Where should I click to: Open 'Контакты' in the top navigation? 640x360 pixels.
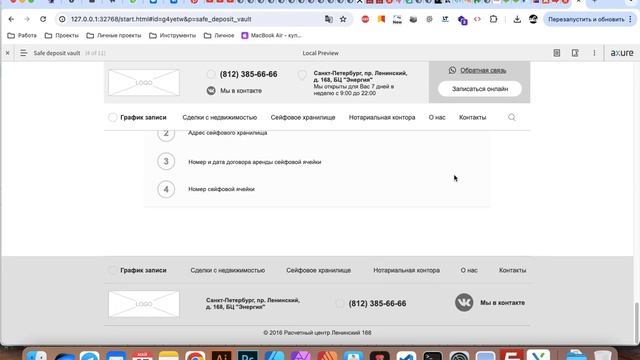(473, 118)
